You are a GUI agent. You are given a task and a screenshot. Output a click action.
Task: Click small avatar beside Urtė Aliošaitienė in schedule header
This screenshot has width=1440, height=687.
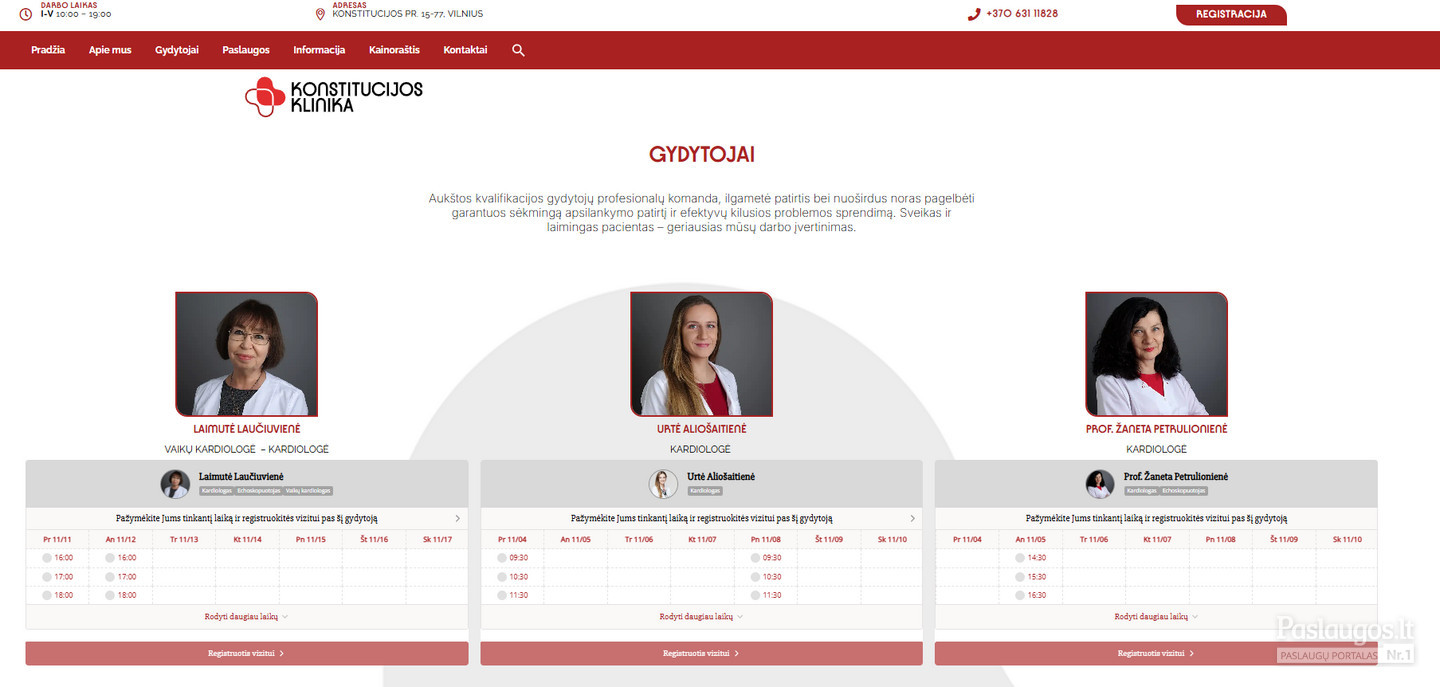pos(663,484)
